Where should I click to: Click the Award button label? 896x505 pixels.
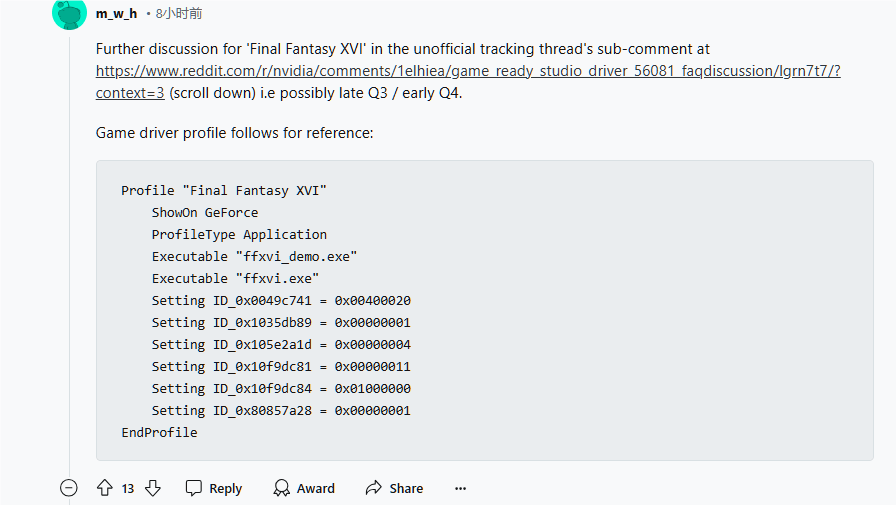coord(315,488)
